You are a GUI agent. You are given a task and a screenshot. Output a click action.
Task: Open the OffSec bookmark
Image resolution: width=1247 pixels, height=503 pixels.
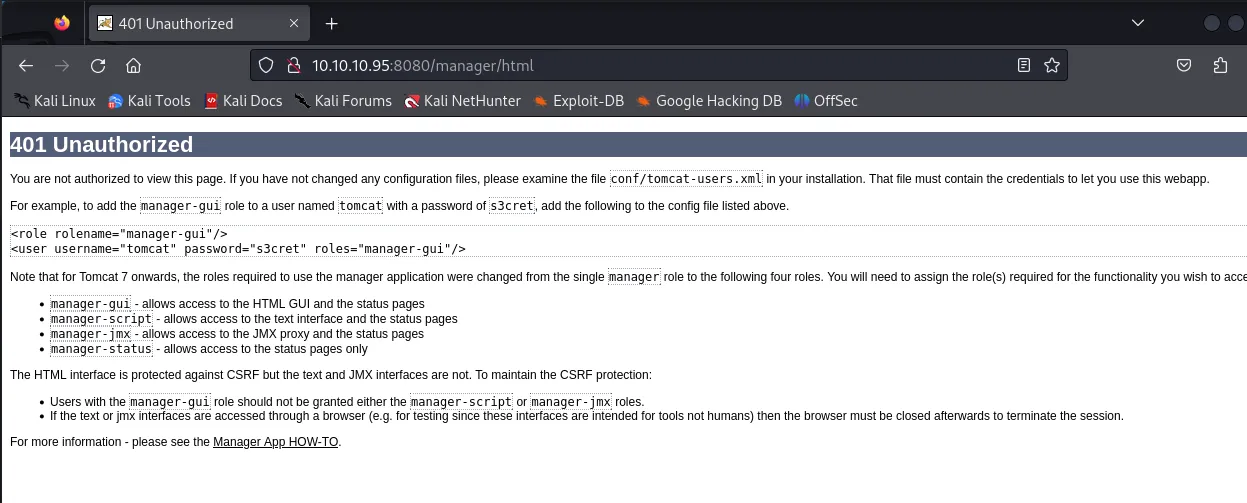click(x=826, y=100)
